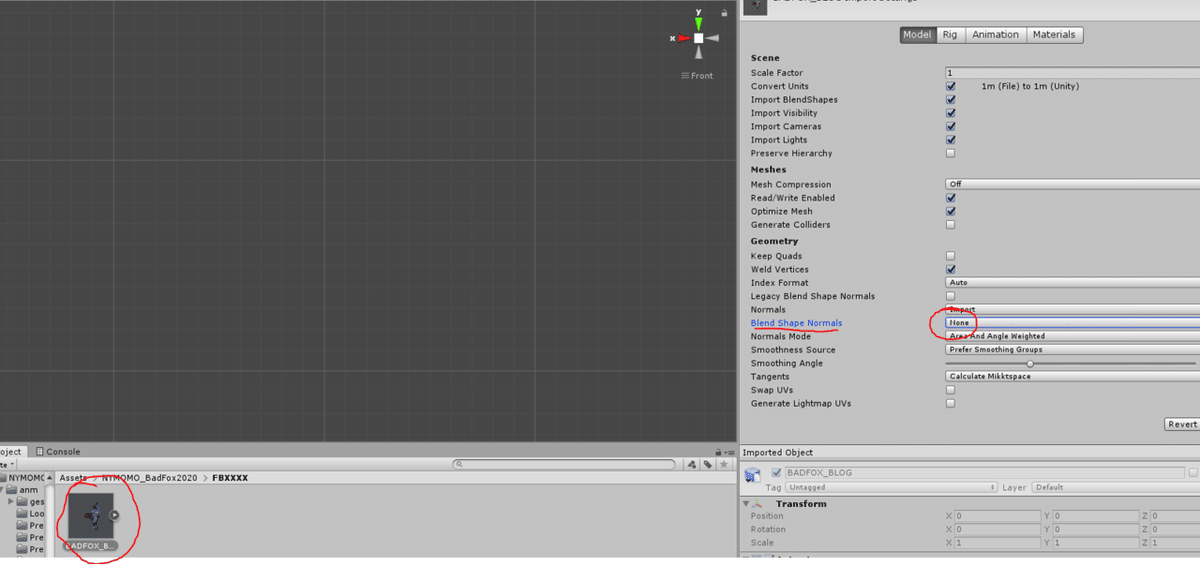This screenshot has height=564, width=1200.
Task: Go to Assets in breadcrumb path
Action: (73, 478)
